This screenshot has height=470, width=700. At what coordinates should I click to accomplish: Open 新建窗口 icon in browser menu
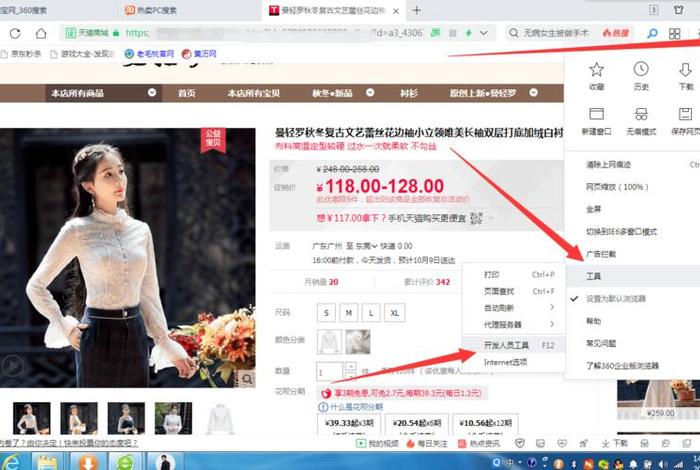[x=596, y=114]
